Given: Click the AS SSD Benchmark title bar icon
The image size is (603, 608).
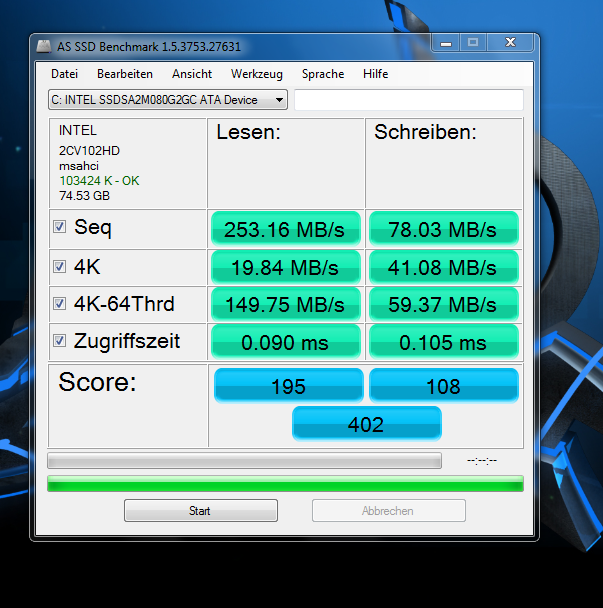Looking at the screenshot, I should 44,47.
